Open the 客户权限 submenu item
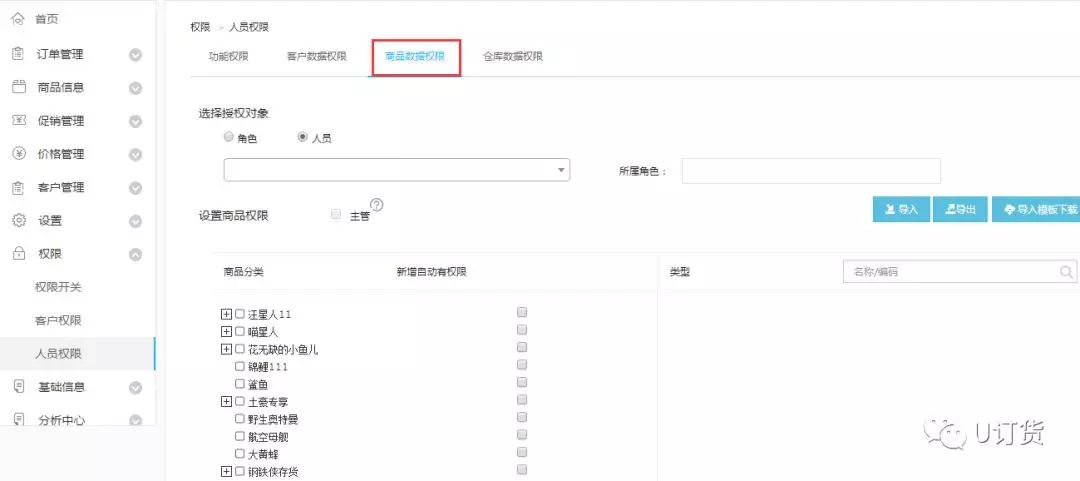This screenshot has width=1080, height=481. click(58, 320)
